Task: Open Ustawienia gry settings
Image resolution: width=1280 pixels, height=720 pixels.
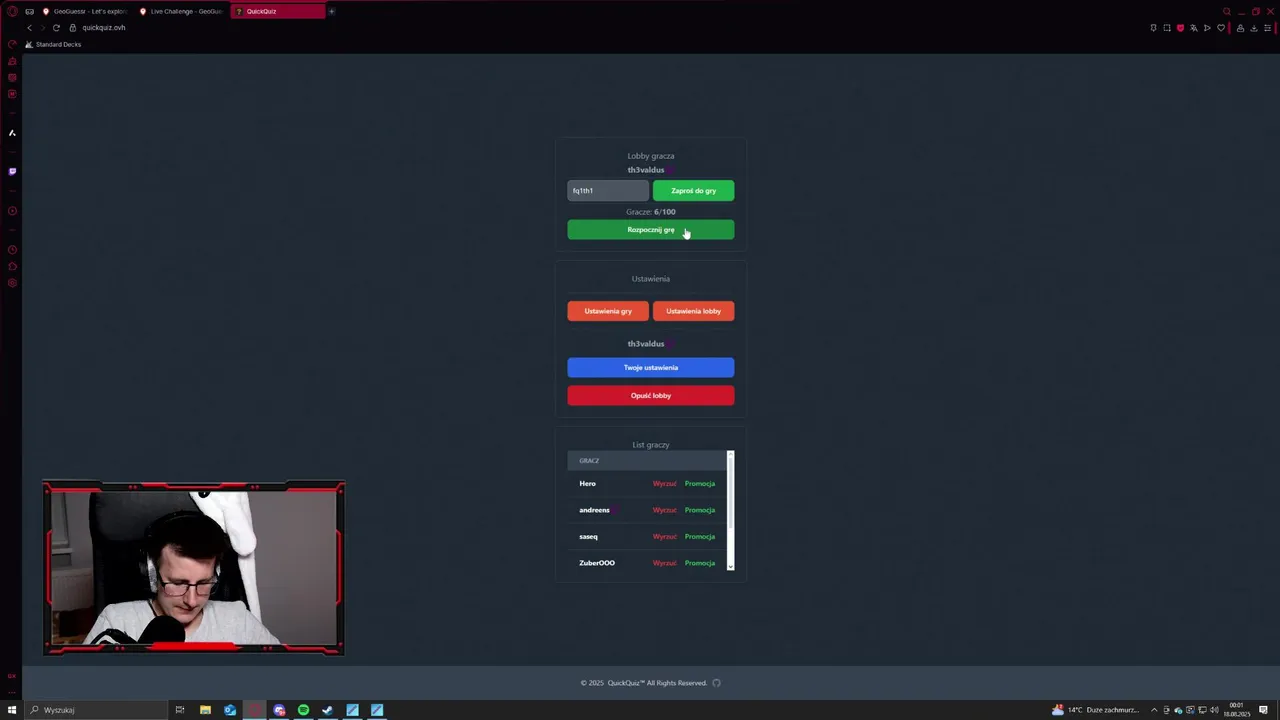Action: point(608,311)
